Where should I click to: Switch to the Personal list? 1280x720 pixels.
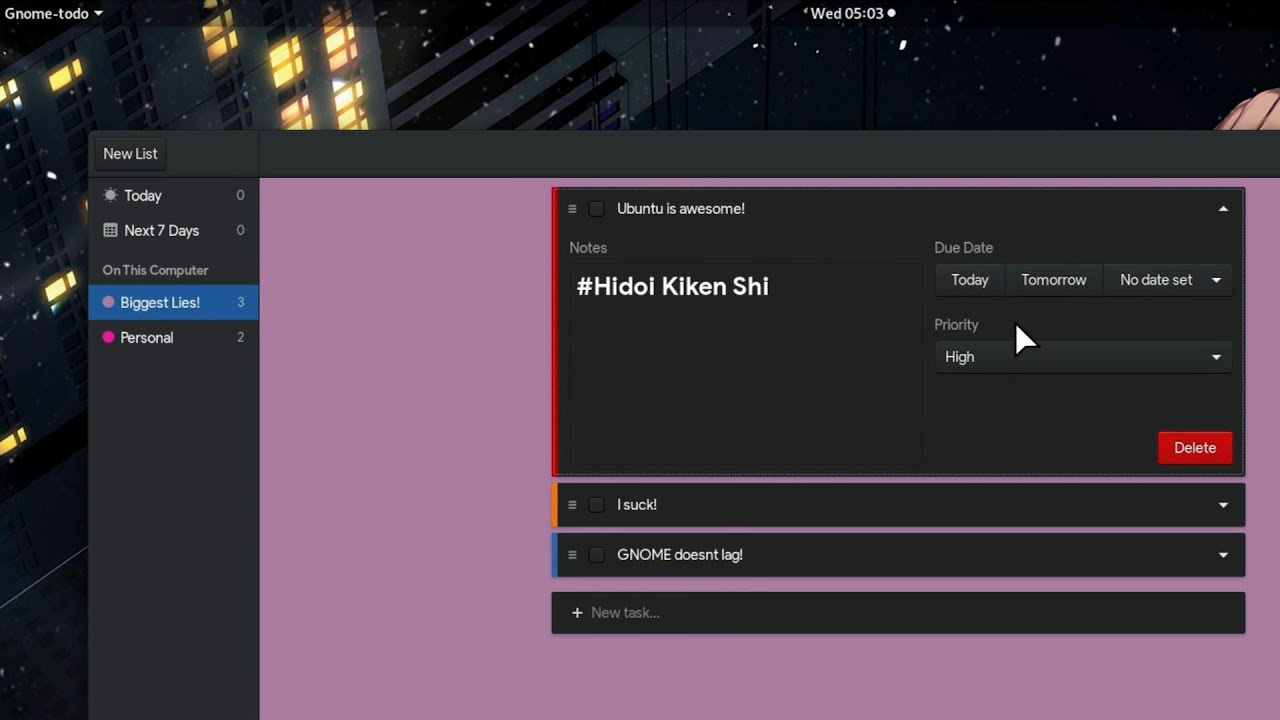[x=173, y=338]
